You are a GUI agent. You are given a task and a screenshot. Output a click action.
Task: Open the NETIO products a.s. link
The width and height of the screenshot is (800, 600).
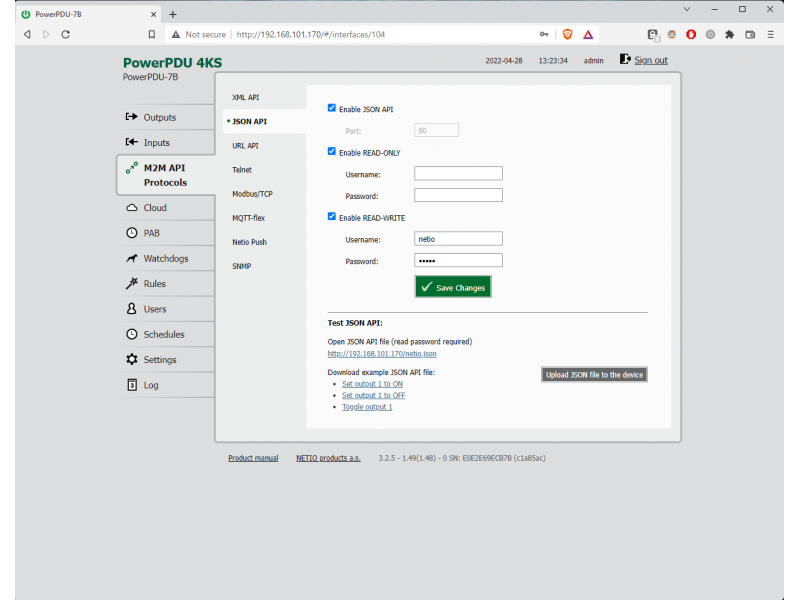click(329, 458)
